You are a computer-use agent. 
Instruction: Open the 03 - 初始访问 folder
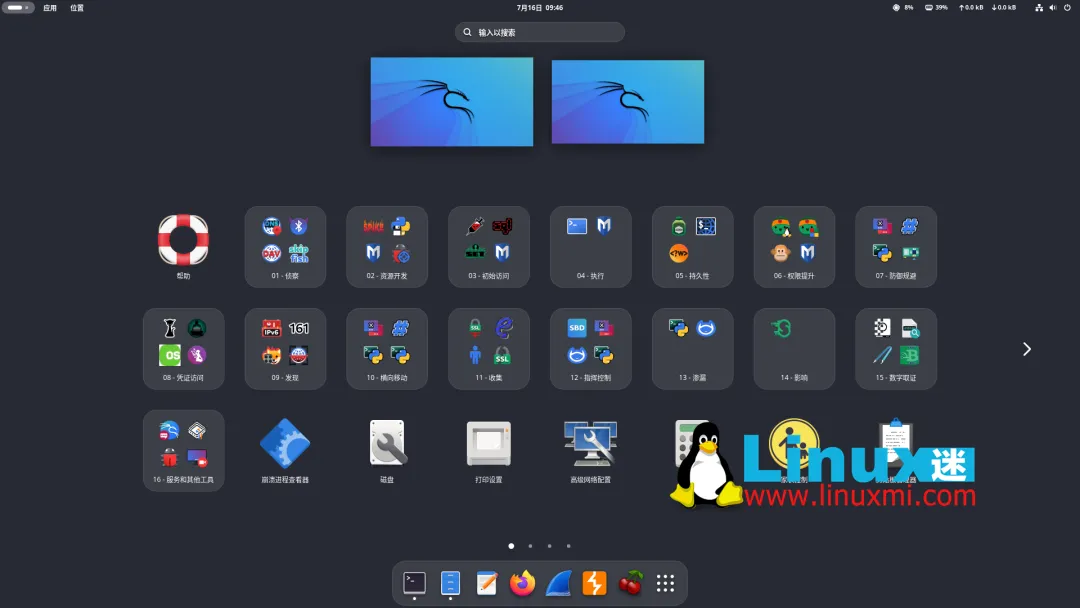click(489, 247)
